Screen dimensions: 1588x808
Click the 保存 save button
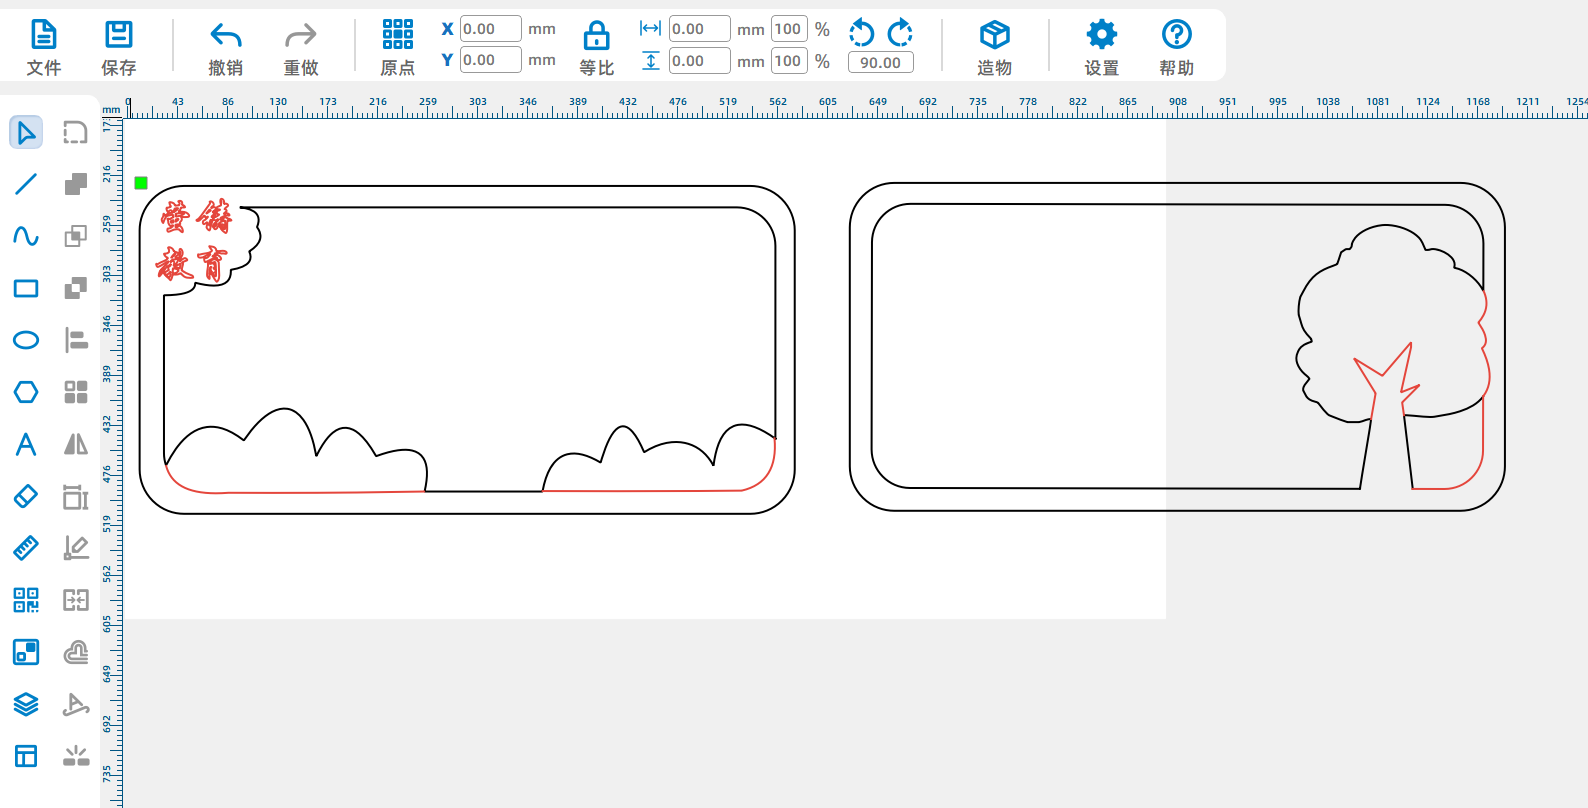pyautogui.click(x=119, y=47)
